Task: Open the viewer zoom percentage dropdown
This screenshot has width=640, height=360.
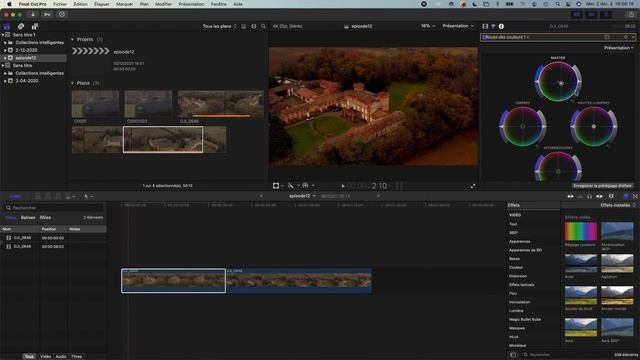Action: (428, 26)
